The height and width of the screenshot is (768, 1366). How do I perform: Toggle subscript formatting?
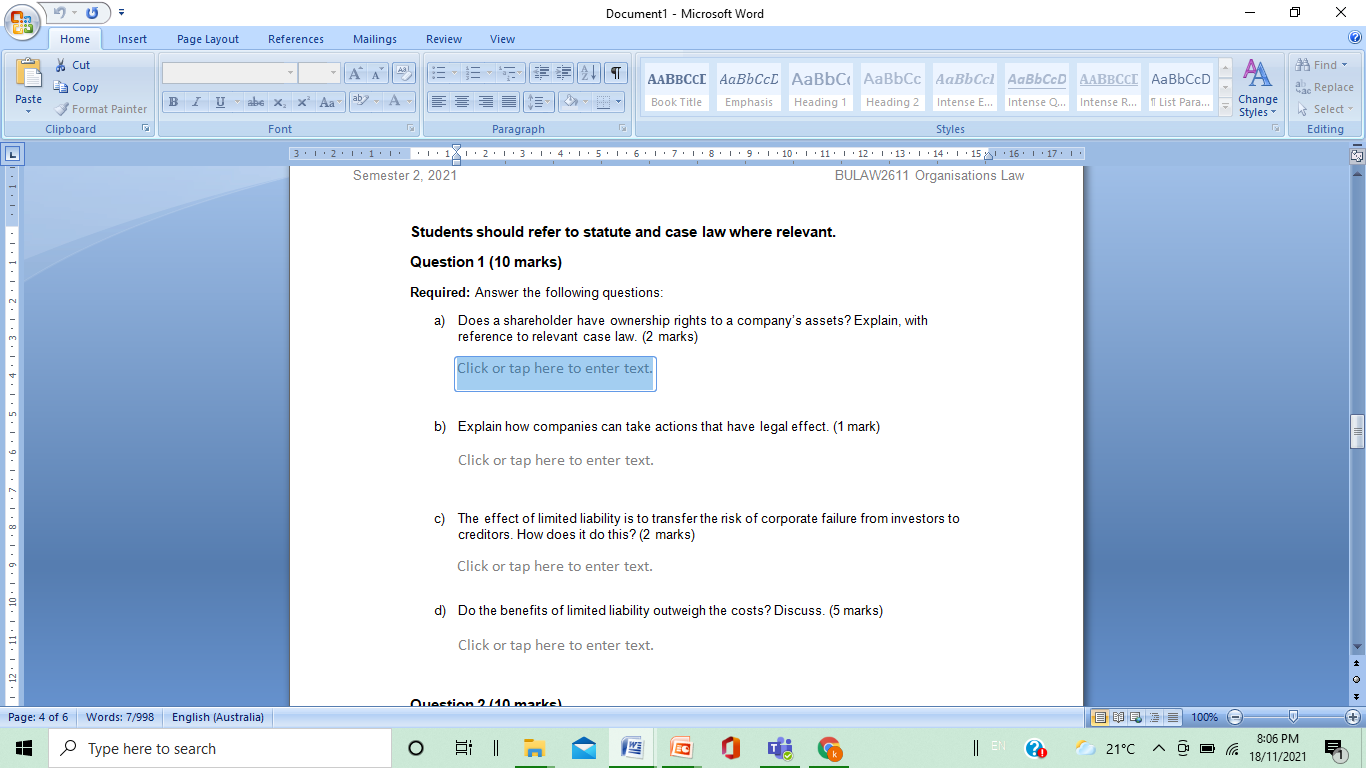pyautogui.click(x=280, y=102)
